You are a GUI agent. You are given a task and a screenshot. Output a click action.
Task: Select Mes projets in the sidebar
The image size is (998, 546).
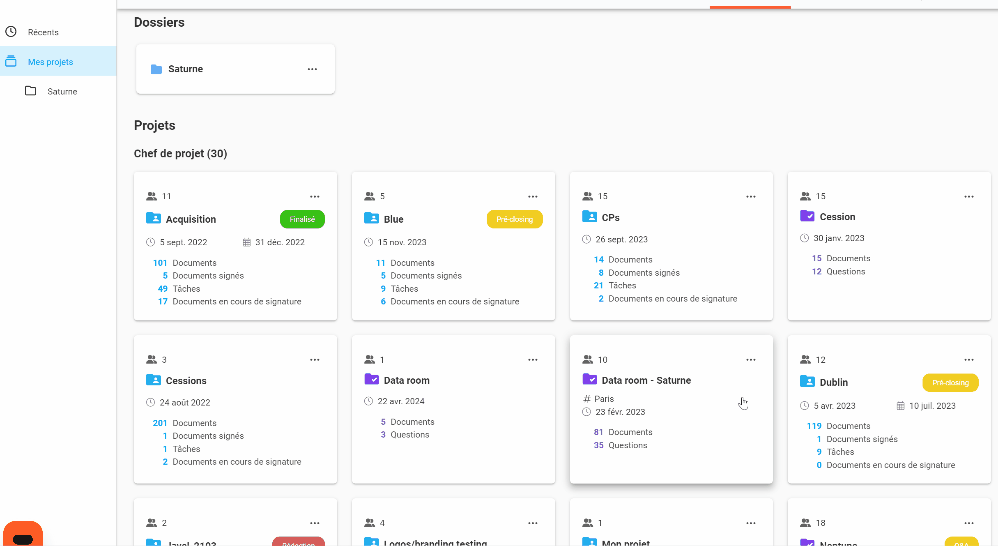[x=50, y=62]
